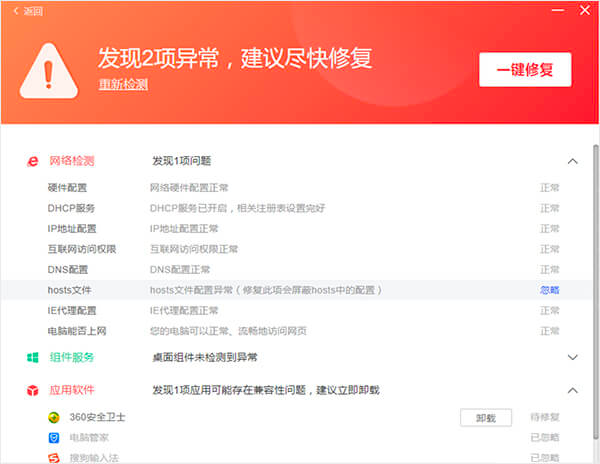Click the warning triangle icon
The image size is (600, 464).
coord(49,71)
